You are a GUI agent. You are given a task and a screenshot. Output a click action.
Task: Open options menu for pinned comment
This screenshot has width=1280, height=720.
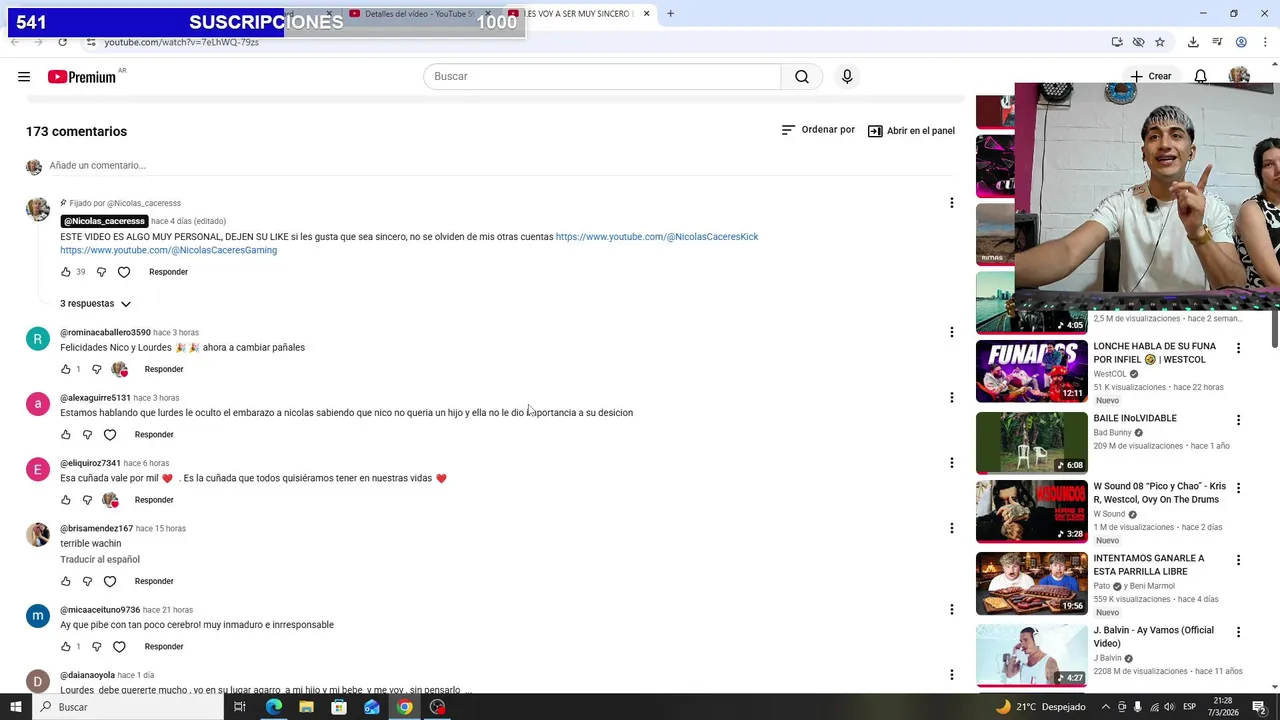click(951, 203)
